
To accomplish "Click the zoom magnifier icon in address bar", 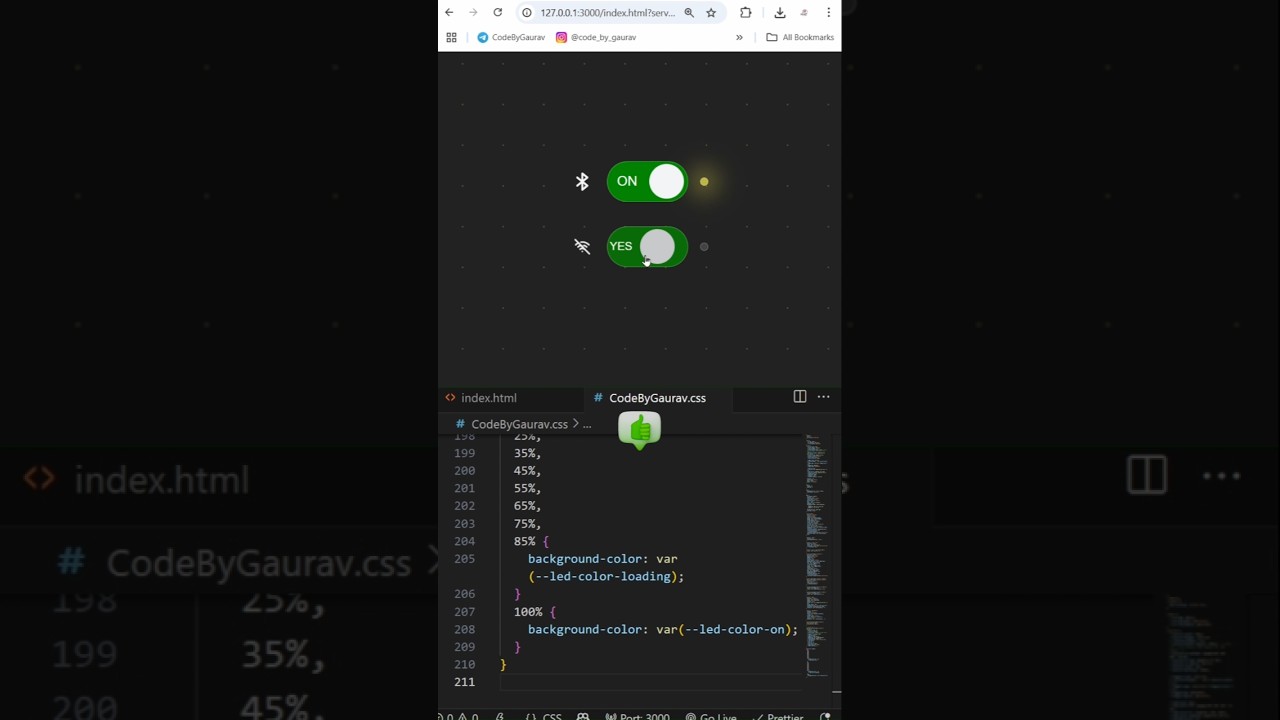I will point(689,13).
